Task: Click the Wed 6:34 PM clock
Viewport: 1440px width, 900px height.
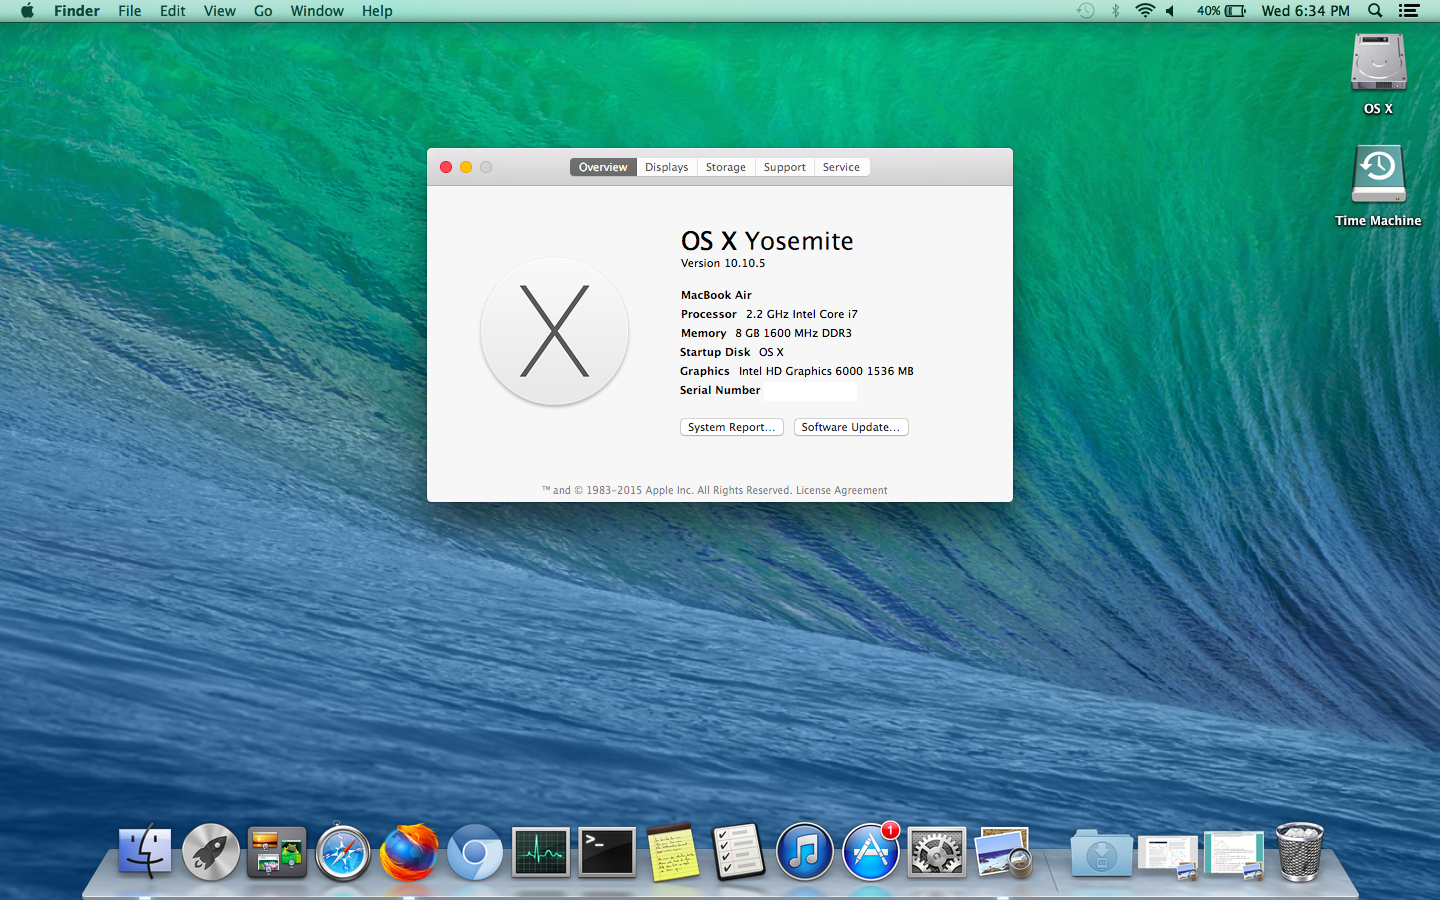Action: pyautogui.click(x=1305, y=11)
